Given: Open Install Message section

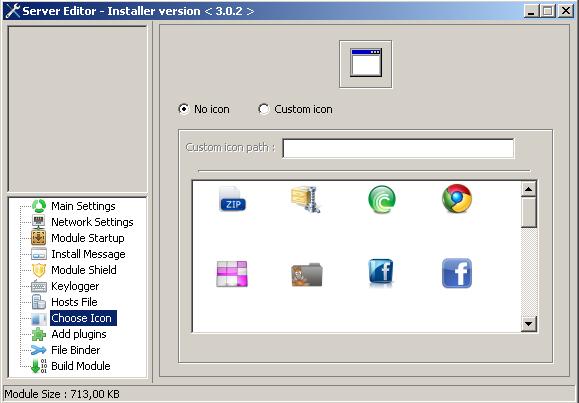Looking at the screenshot, I should tap(88, 254).
